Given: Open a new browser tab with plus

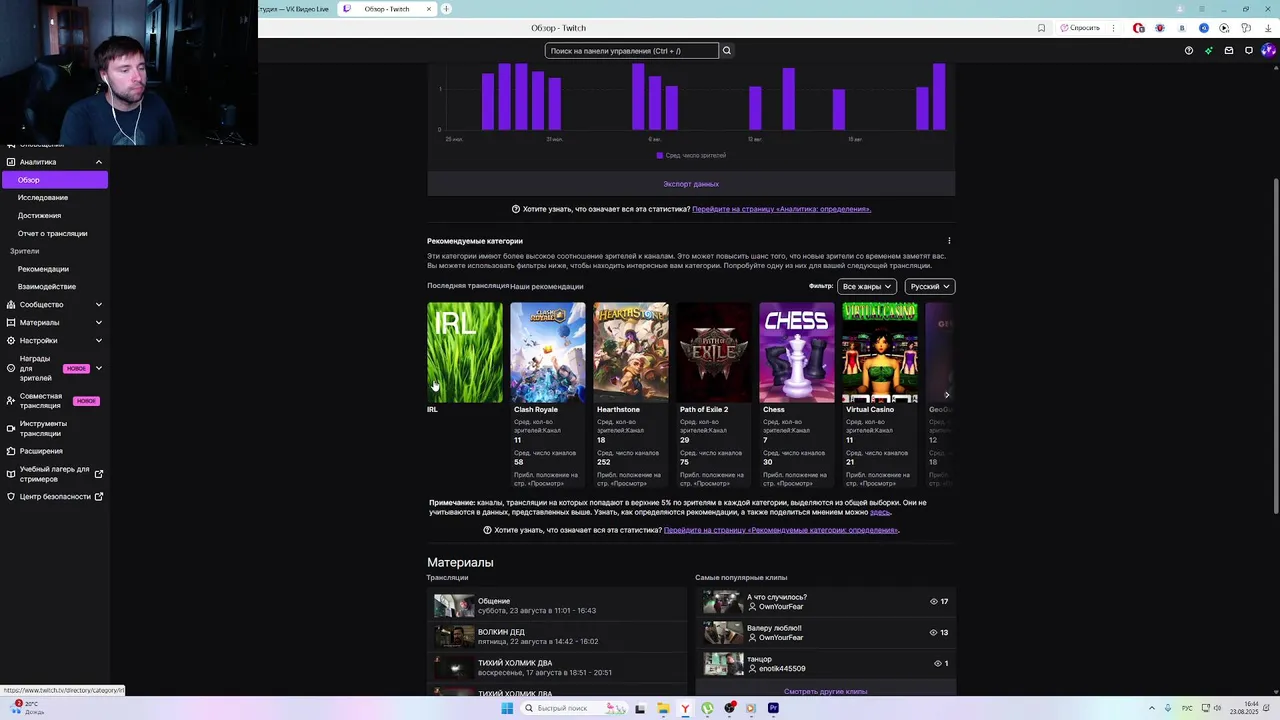Looking at the screenshot, I should click(x=446, y=9).
